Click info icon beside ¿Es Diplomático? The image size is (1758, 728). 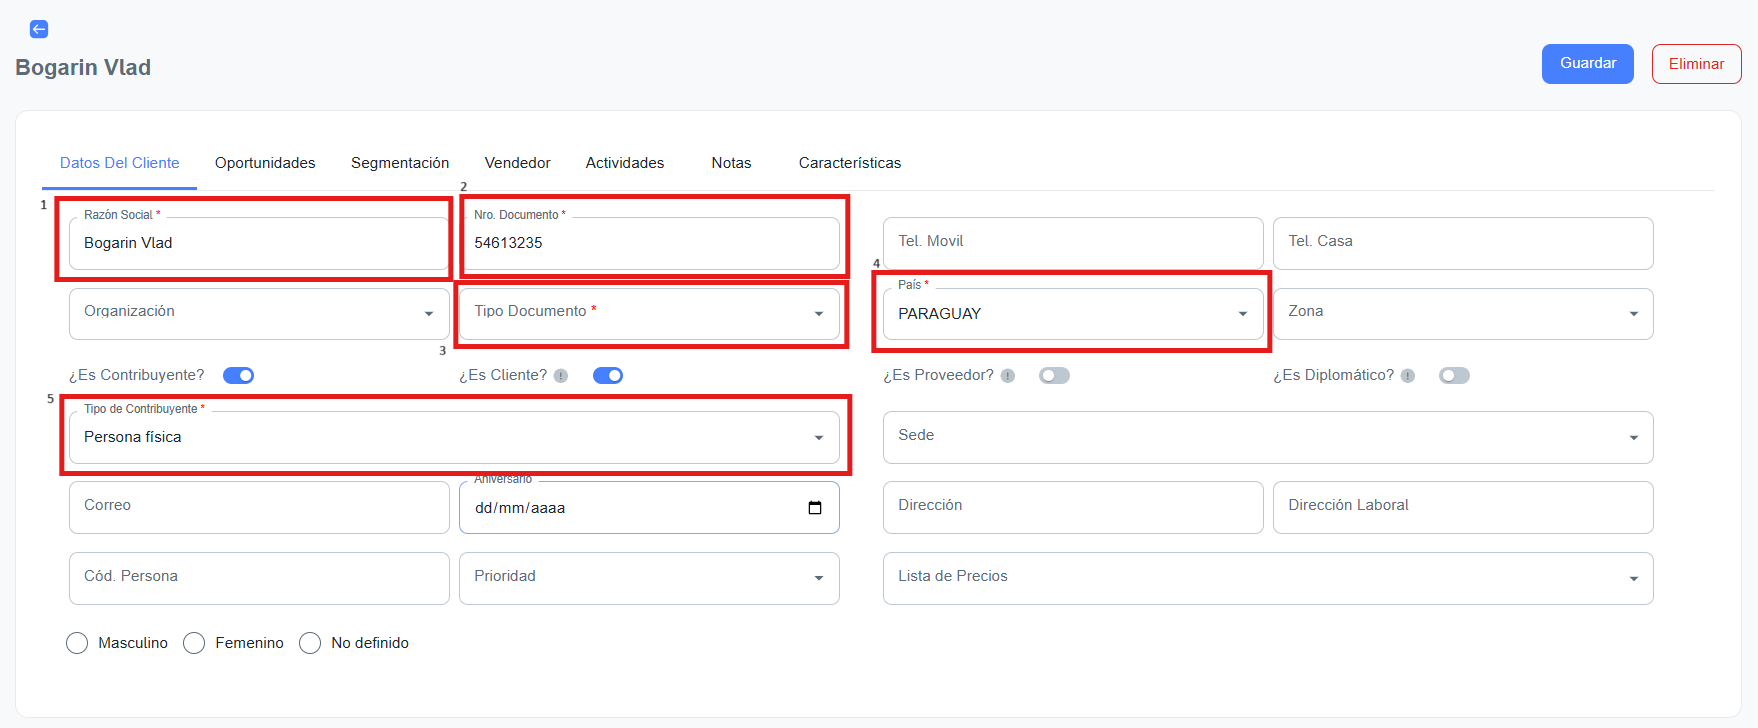coord(1408,376)
